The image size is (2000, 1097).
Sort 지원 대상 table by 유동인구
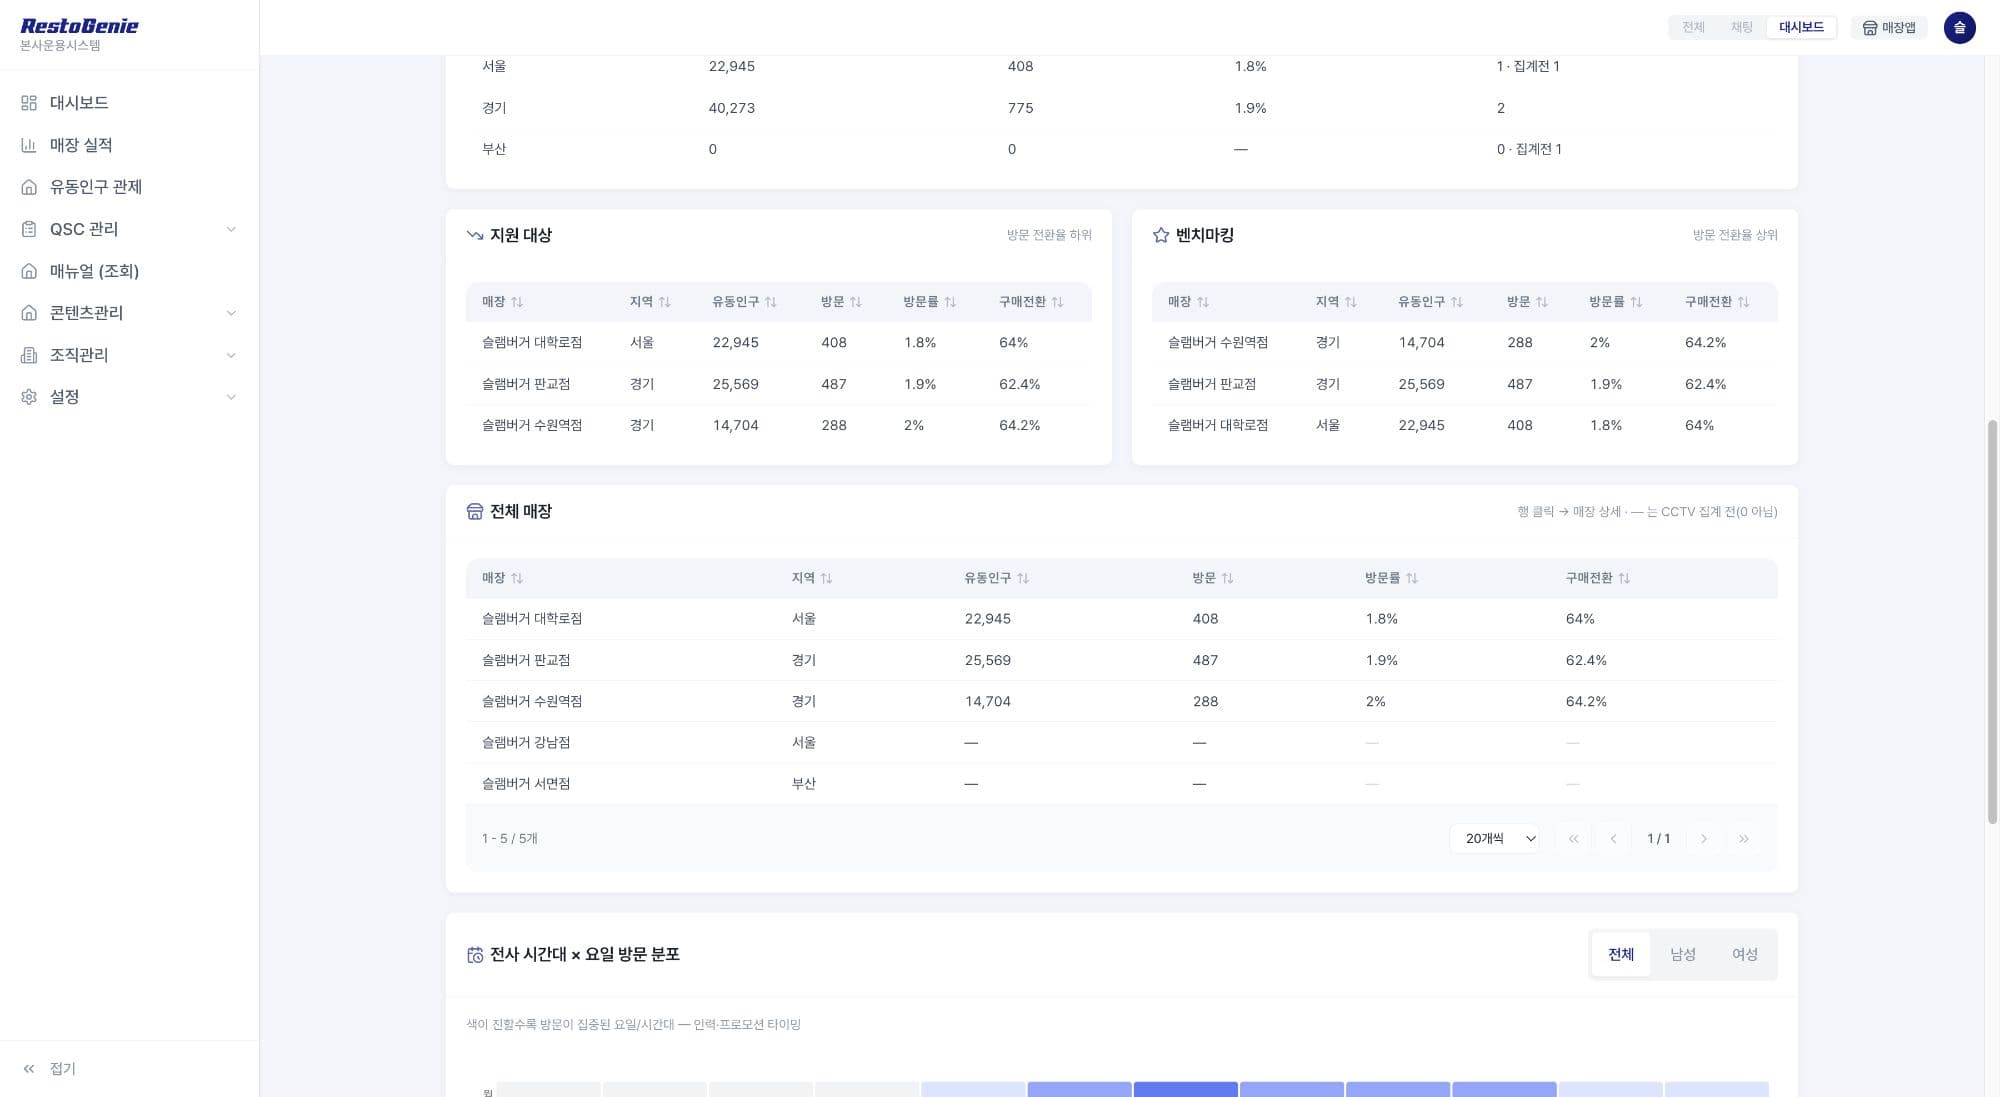click(x=744, y=302)
